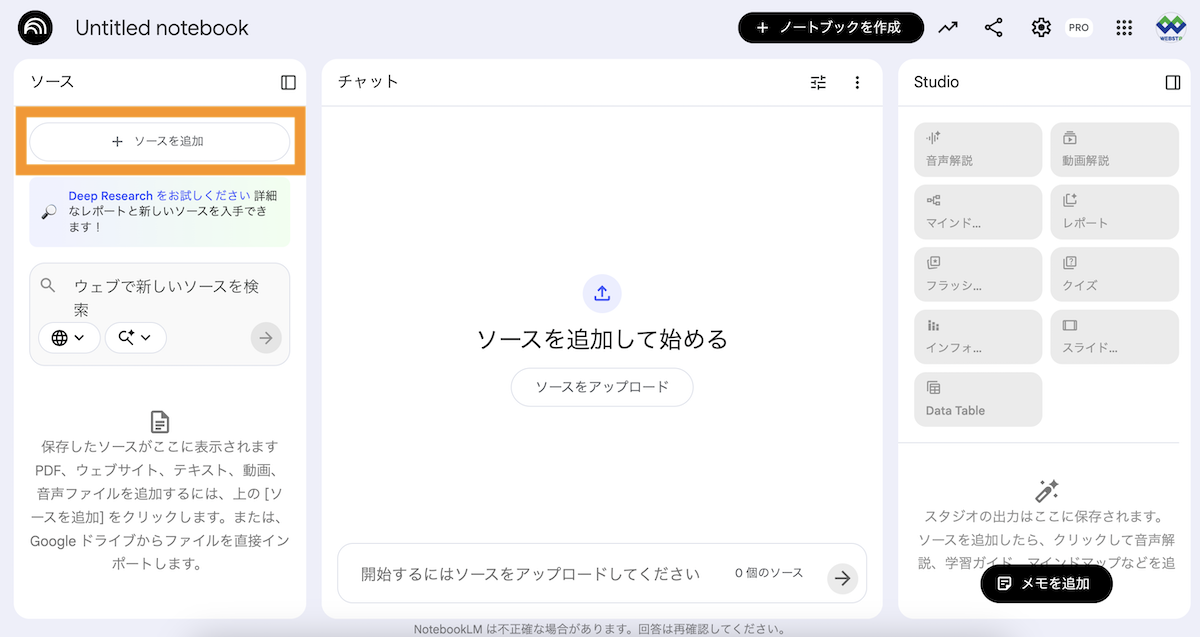The image size is (1200, 637).
Task: Expand the research mode dropdown
Action: (135, 338)
